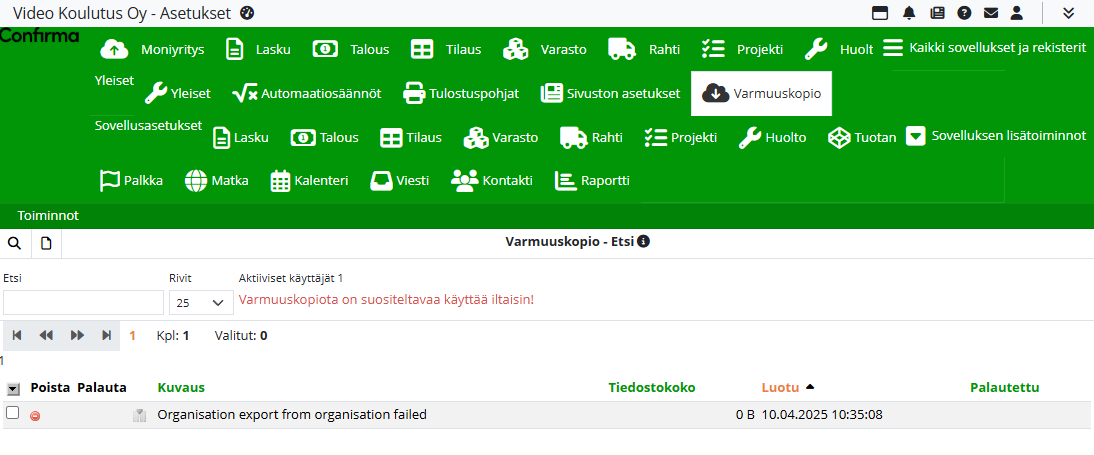The width and height of the screenshot is (1094, 455).
Task: Click the notification bell icon
Action: coord(909,13)
